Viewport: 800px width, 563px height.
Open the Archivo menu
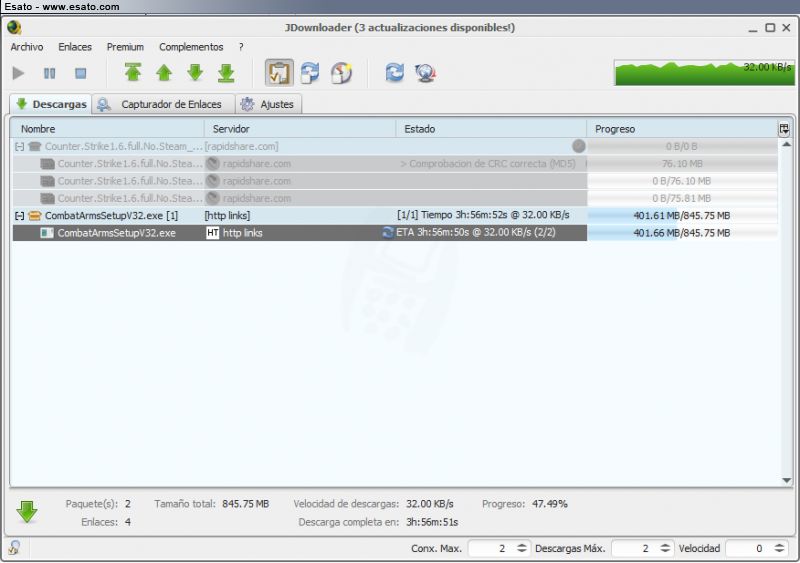click(x=27, y=47)
